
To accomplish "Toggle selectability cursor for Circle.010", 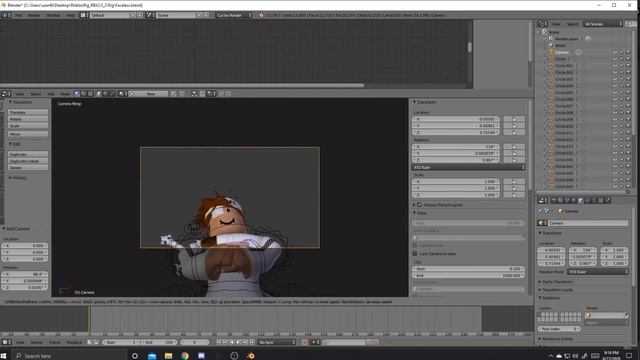I will click(621, 126).
